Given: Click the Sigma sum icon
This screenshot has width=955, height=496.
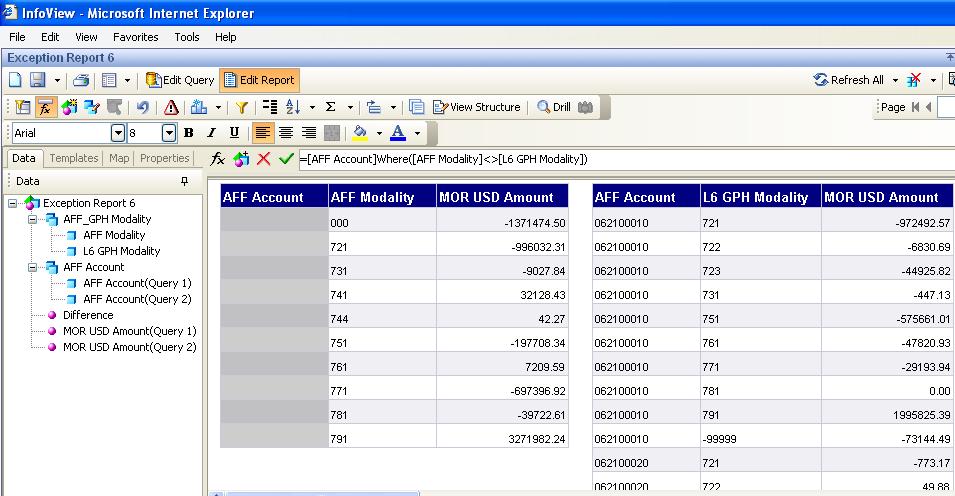Looking at the screenshot, I should pyautogui.click(x=331, y=107).
